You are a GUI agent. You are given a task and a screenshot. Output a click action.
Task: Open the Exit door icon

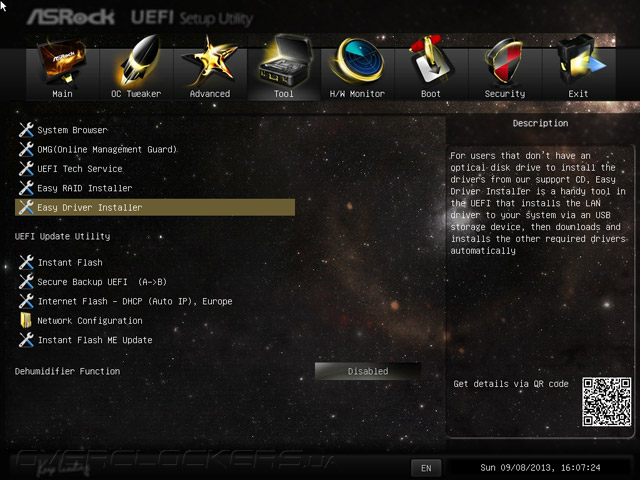(580, 60)
